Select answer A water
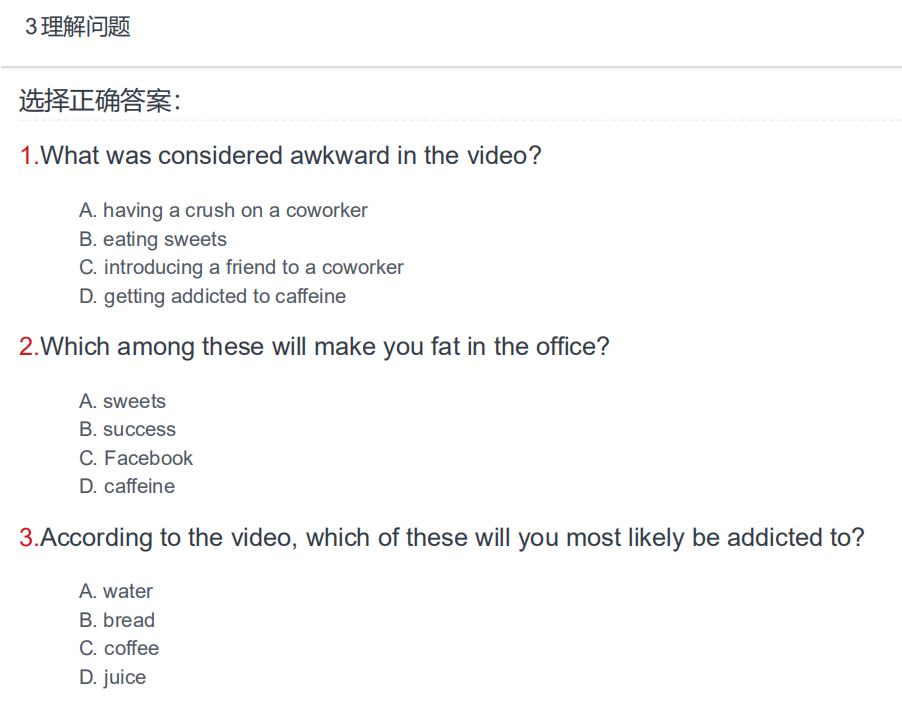Image resolution: width=902 pixels, height=708 pixels. [116, 591]
